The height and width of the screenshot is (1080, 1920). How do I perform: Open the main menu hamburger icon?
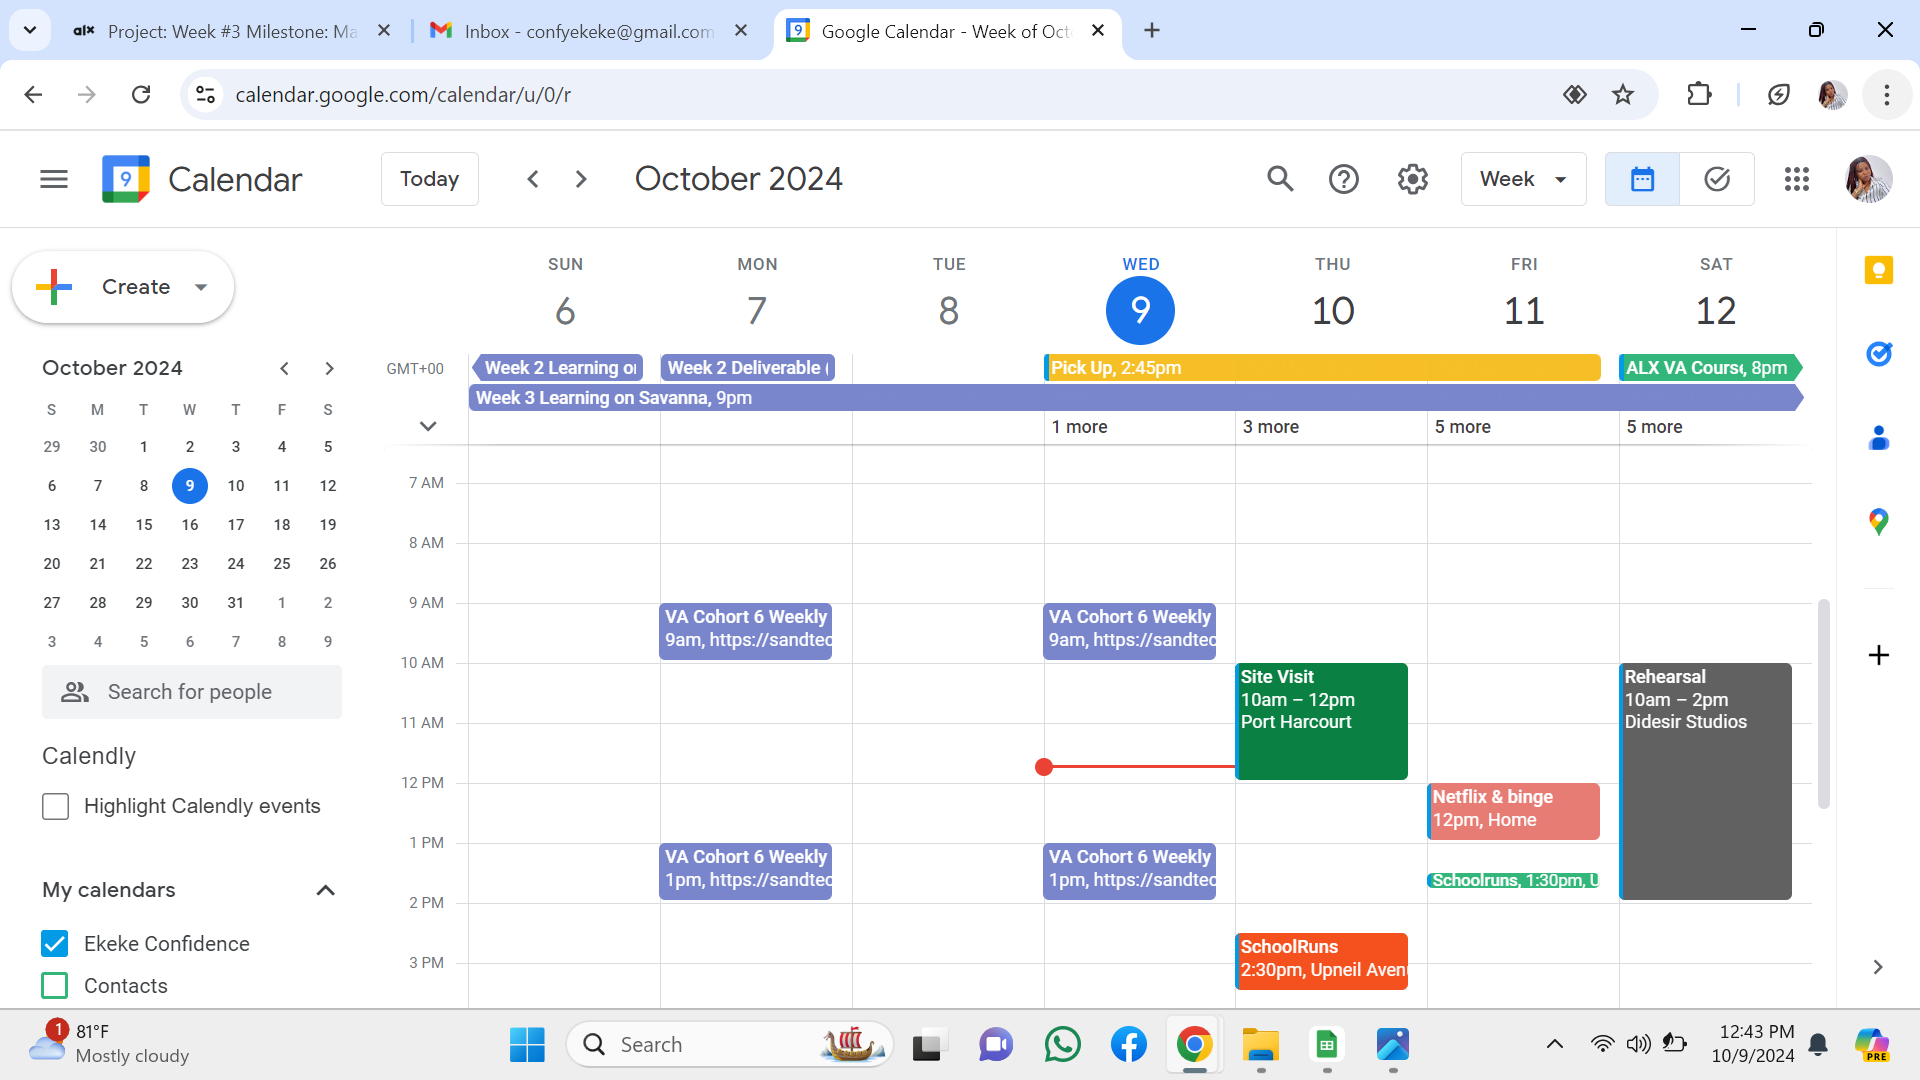(54, 179)
